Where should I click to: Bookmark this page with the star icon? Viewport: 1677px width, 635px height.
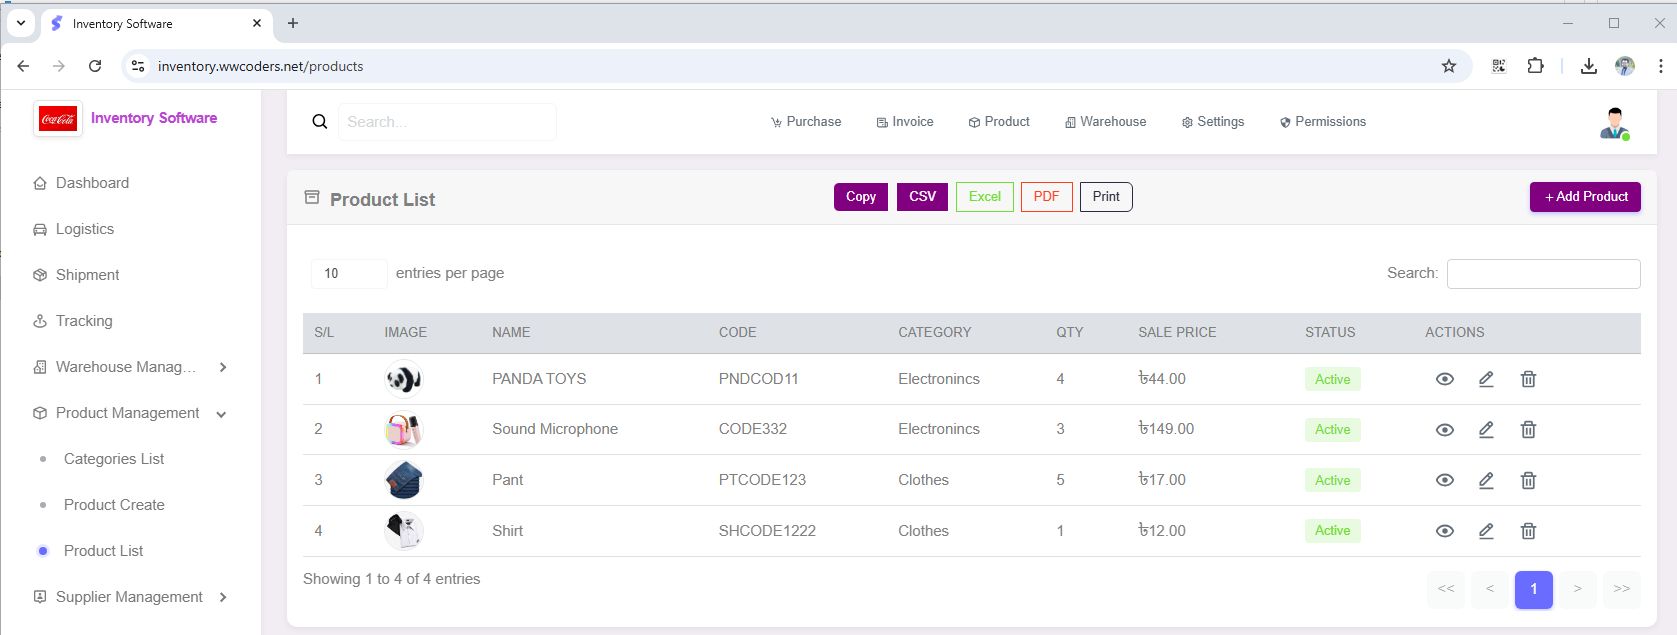pos(1449,66)
